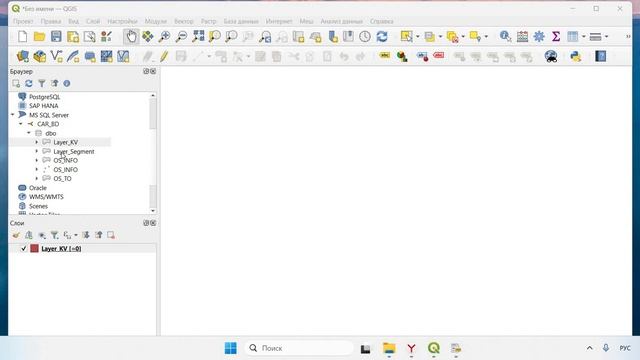Select Oracle in Browser panel

click(x=38, y=188)
